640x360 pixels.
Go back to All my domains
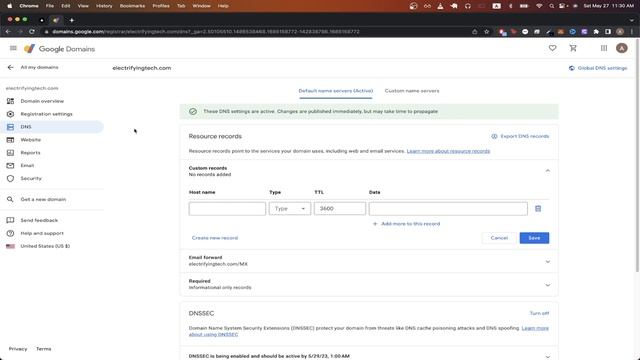point(33,67)
